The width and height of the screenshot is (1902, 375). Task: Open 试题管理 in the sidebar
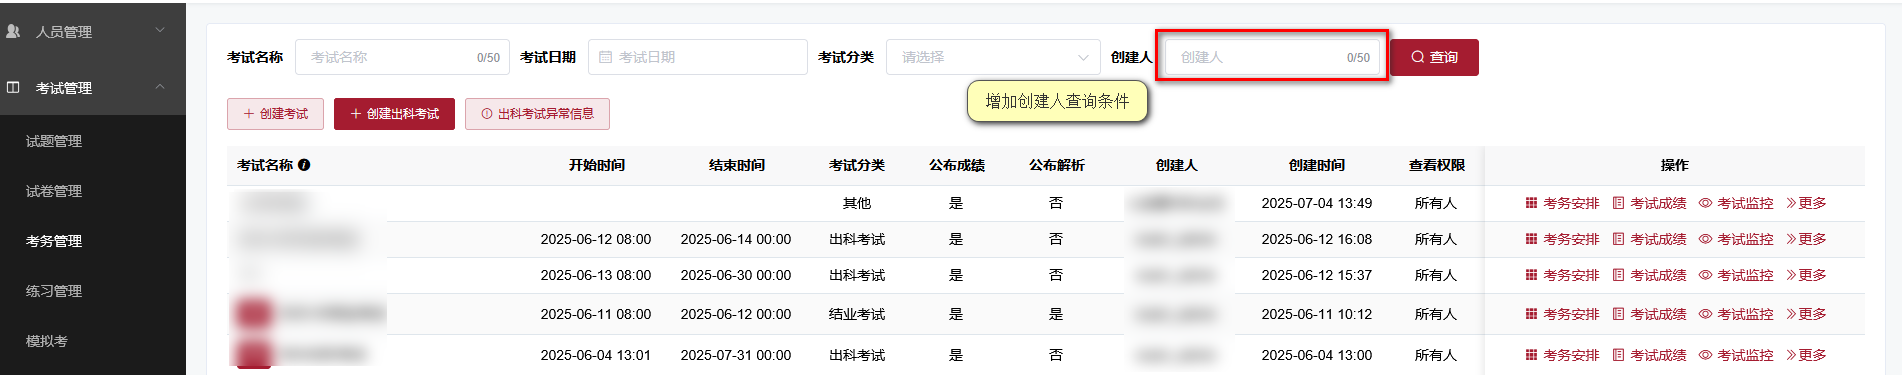[x=54, y=141]
